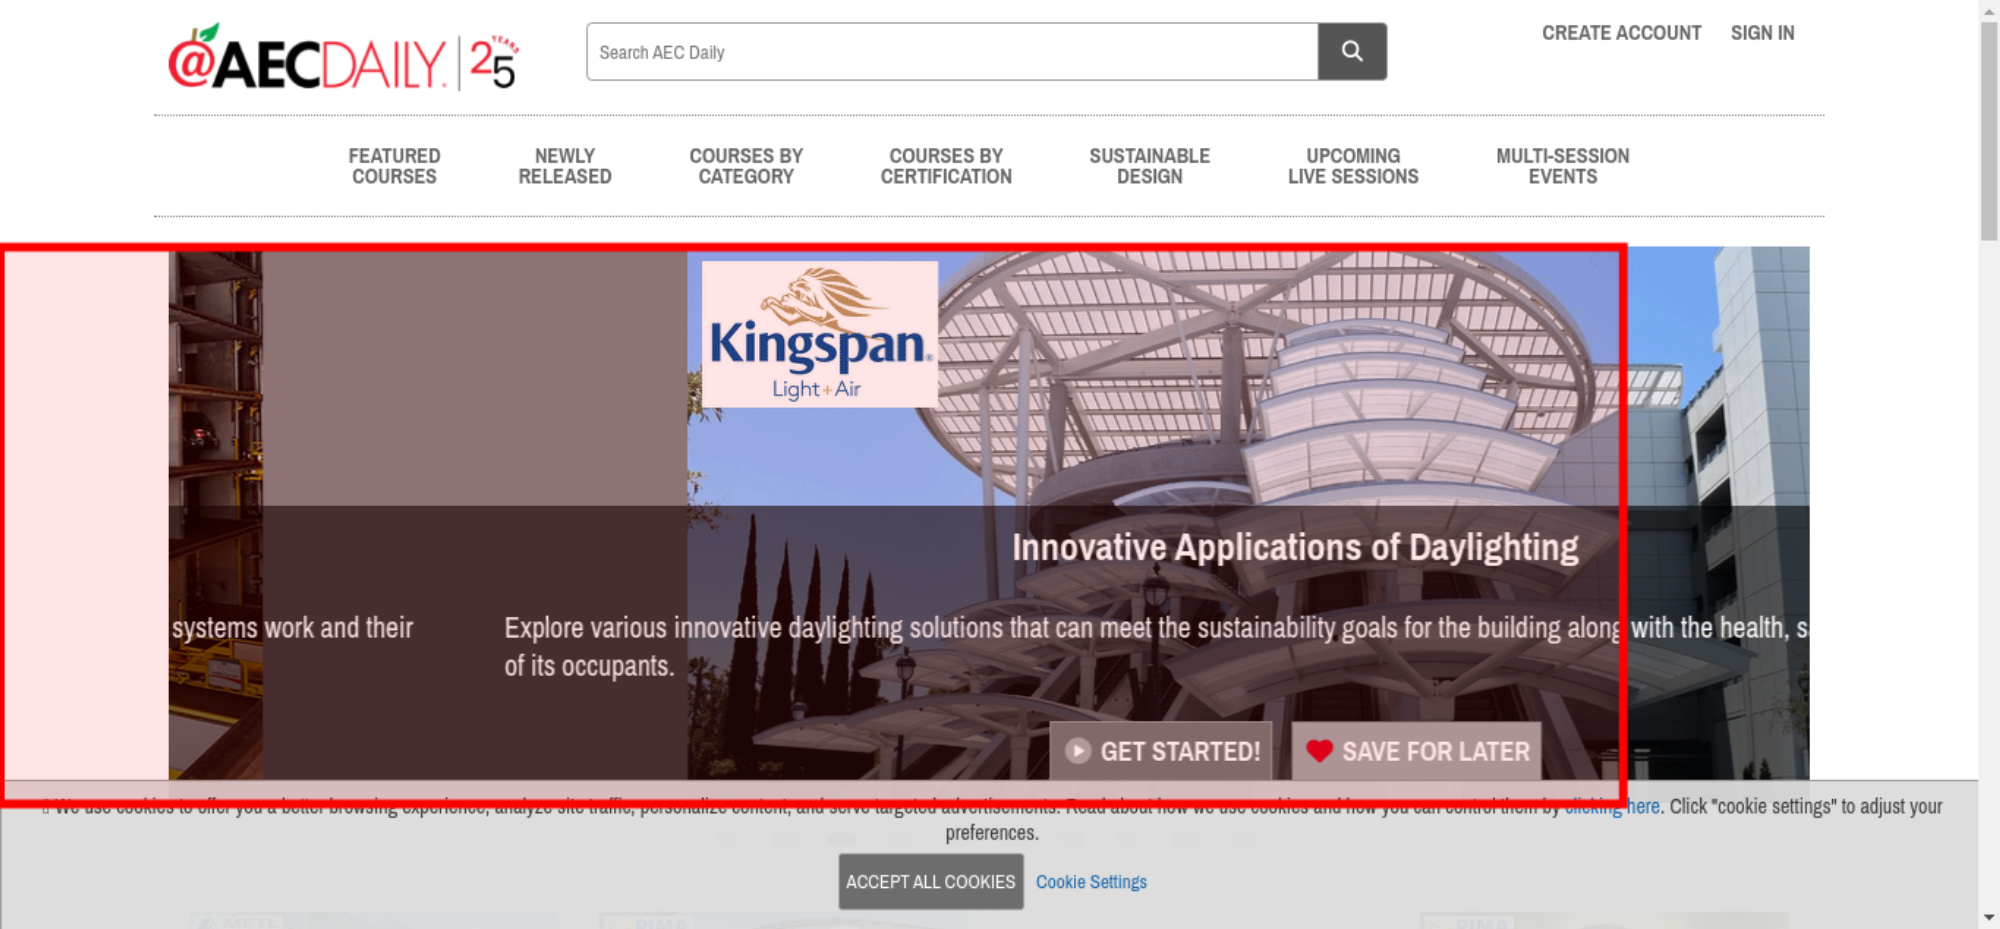Open the Create Account link
Viewport: 2000px width, 929px height.
[1621, 33]
